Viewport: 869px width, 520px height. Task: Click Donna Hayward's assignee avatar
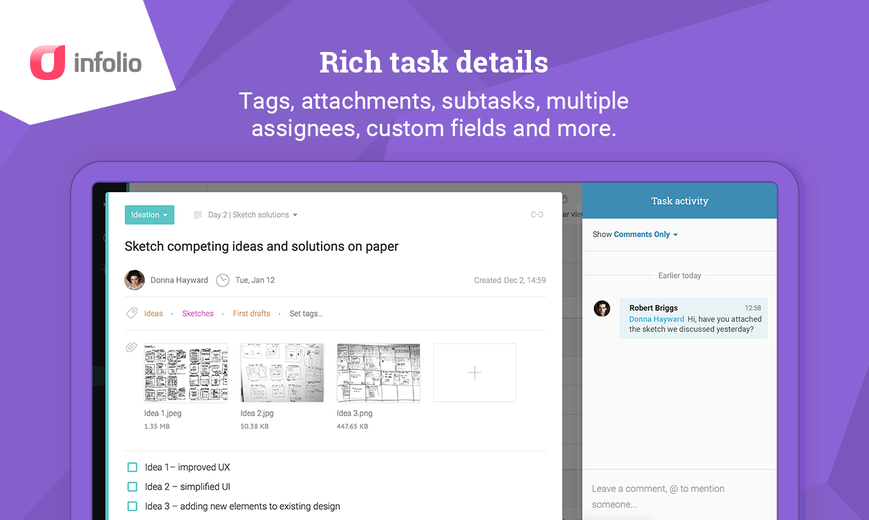coord(135,280)
